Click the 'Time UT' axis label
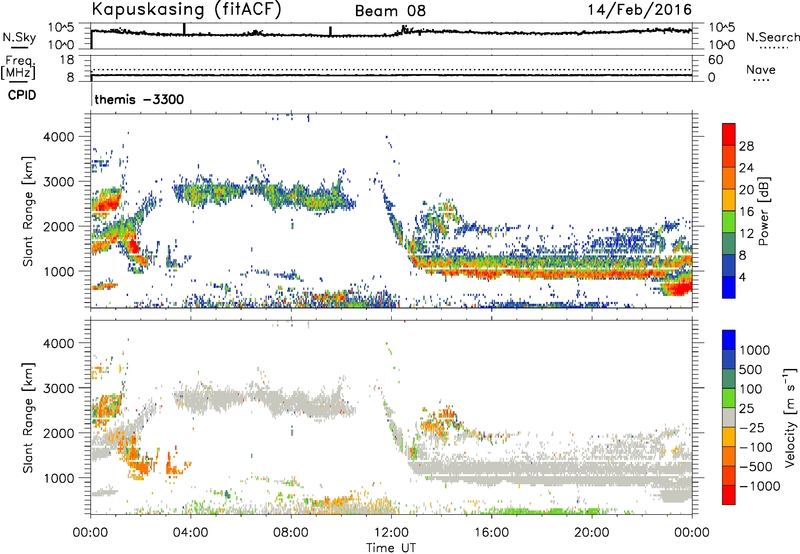This screenshot has width=800, height=554. (391, 548)
